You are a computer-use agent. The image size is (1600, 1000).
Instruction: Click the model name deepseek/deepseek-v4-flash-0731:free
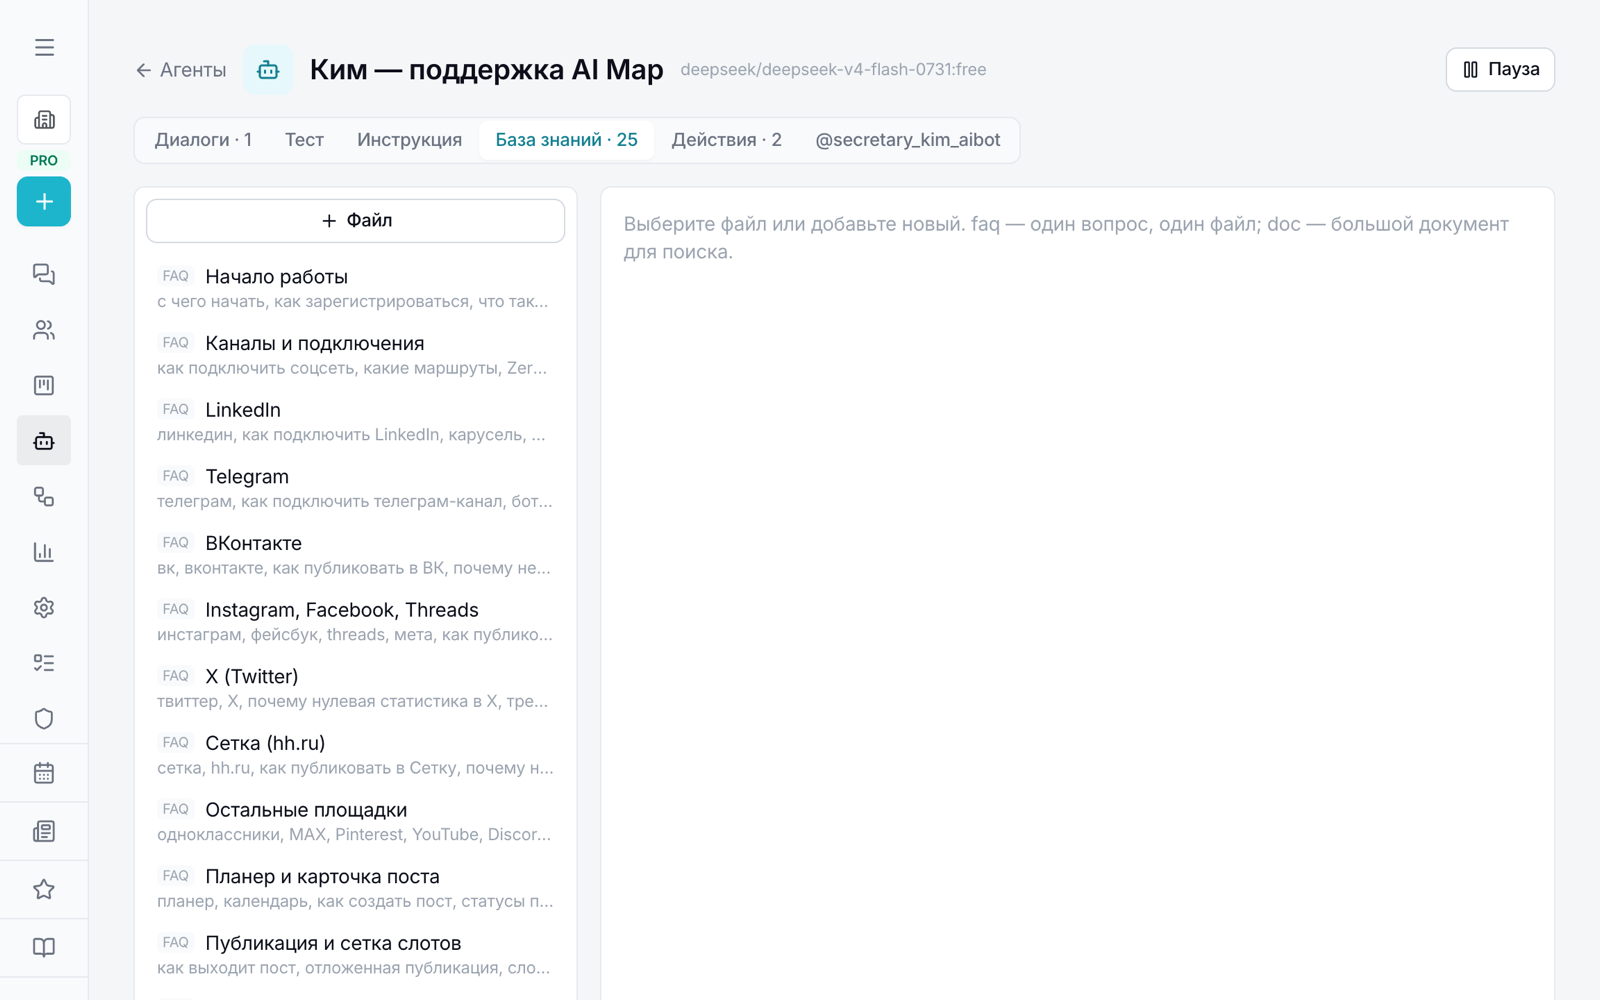[x=833, y=70]
